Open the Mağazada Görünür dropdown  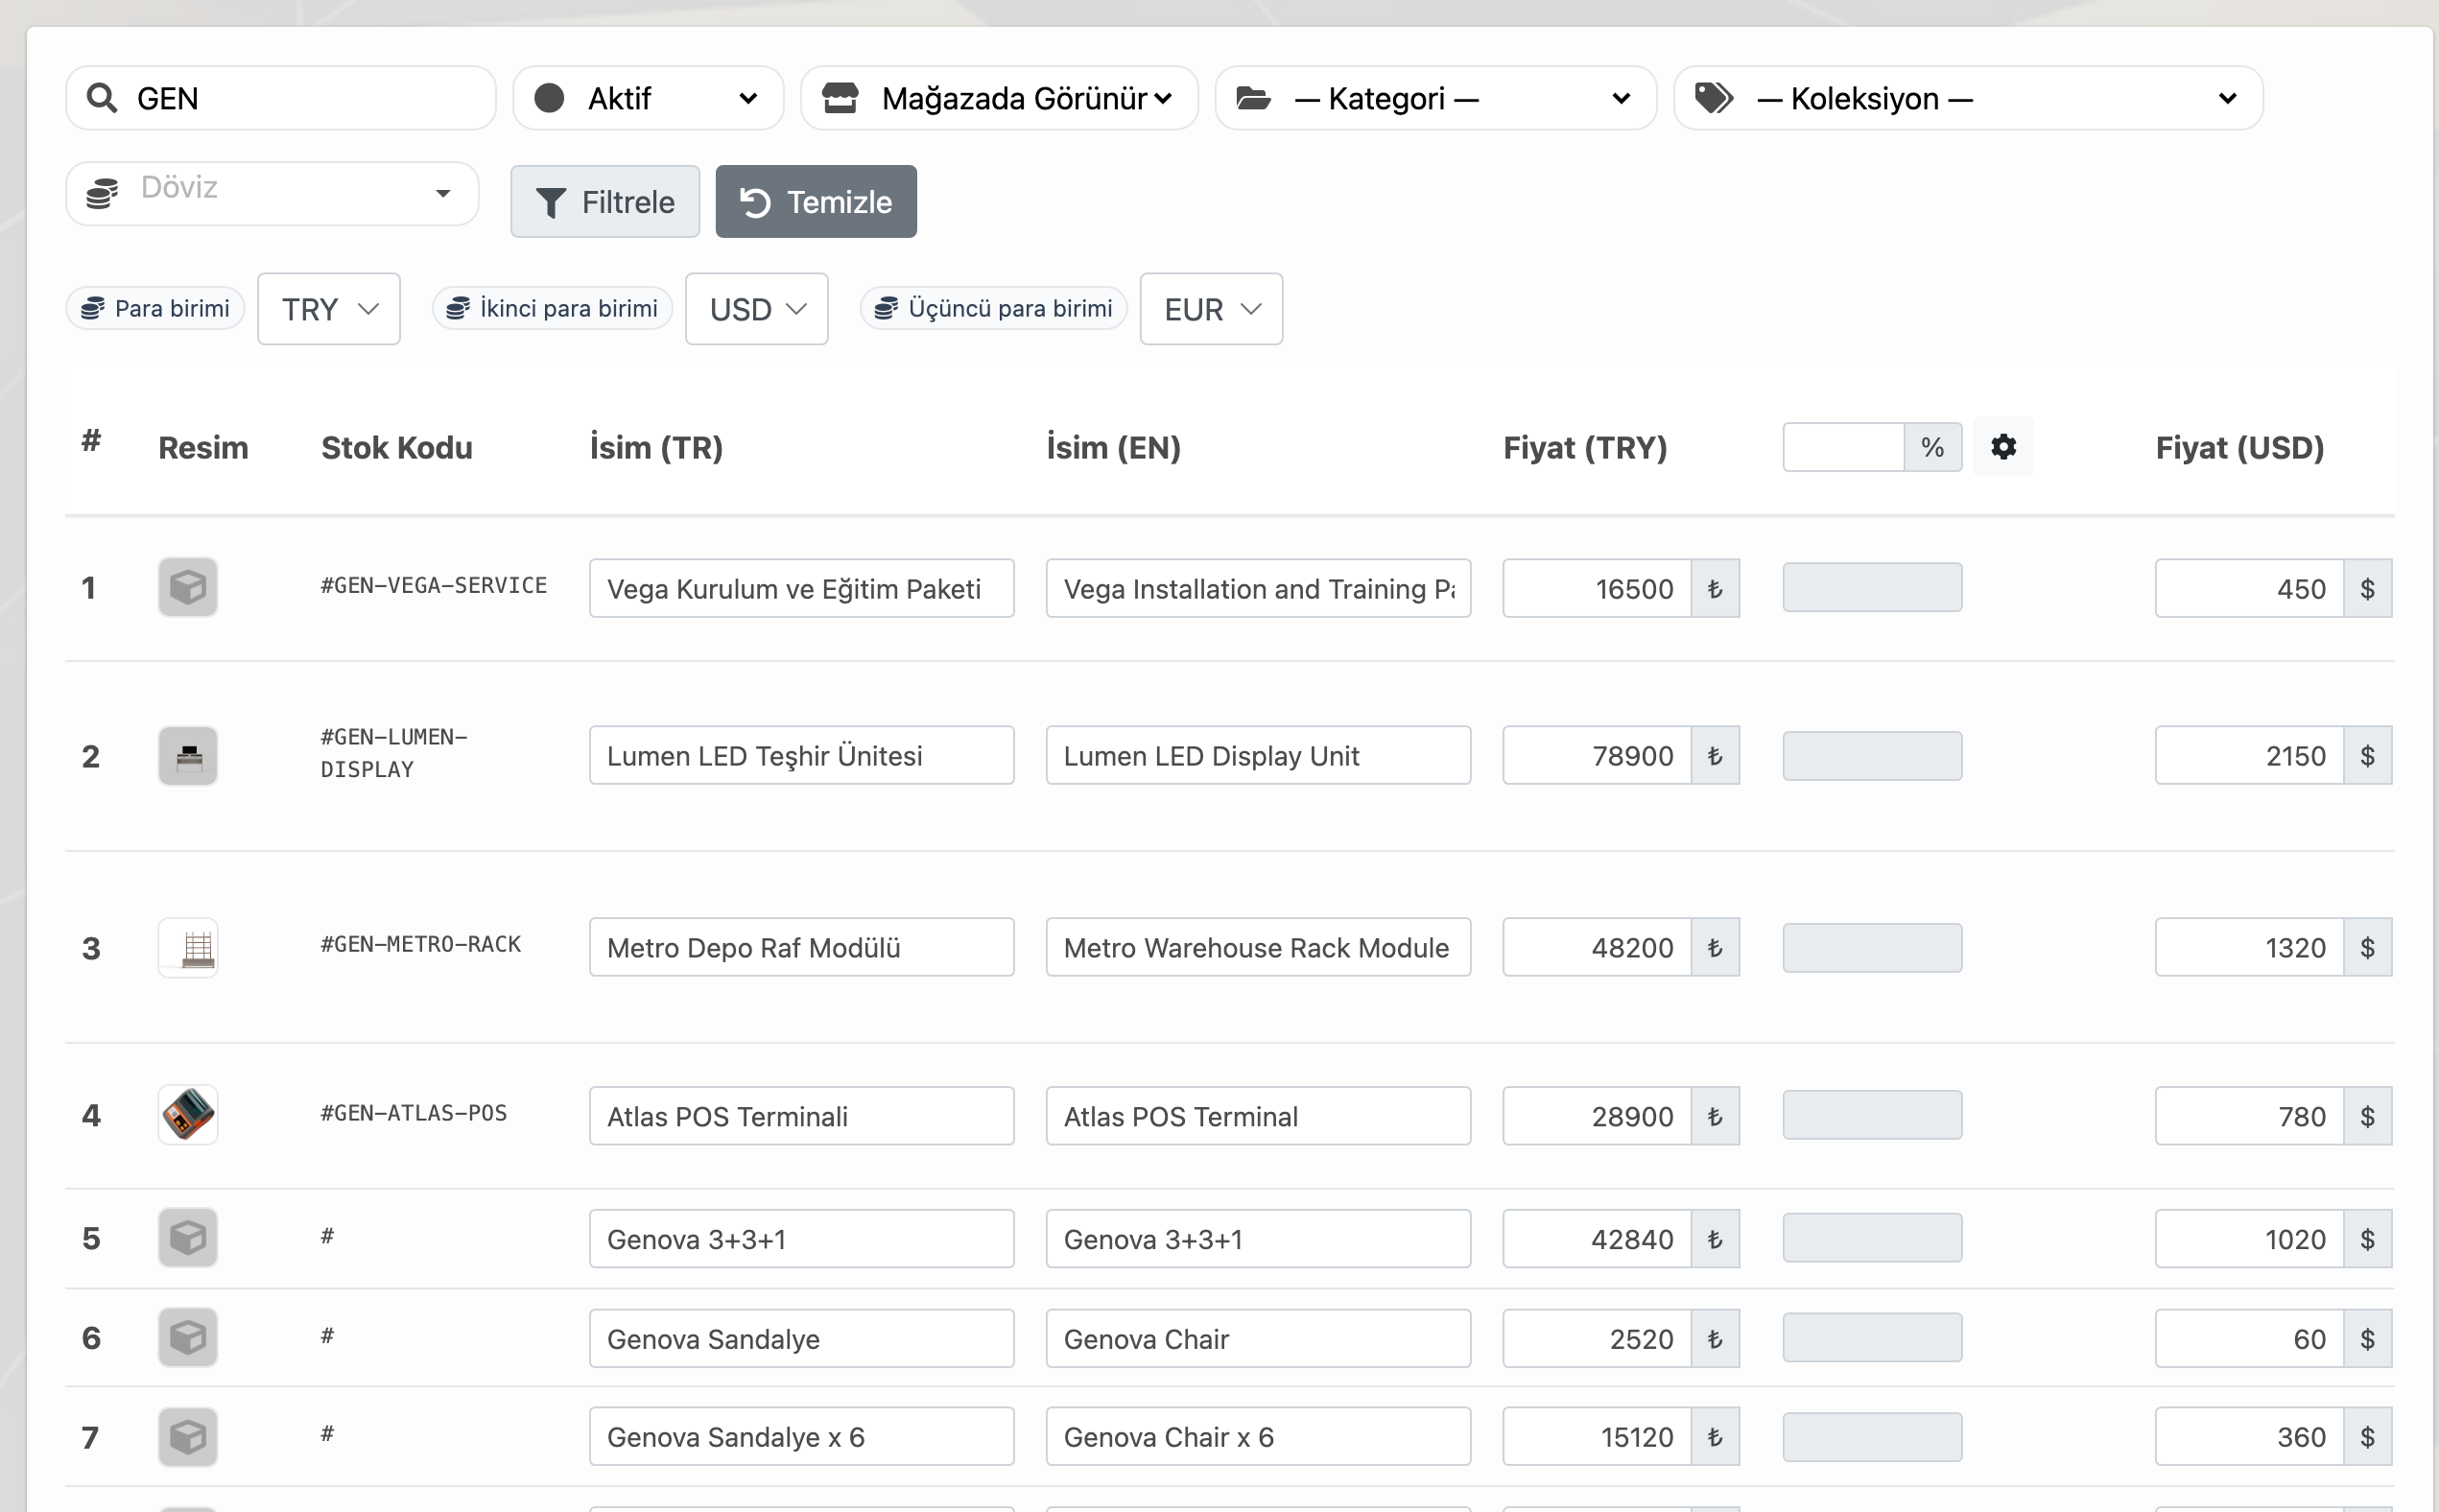(999, 98)
